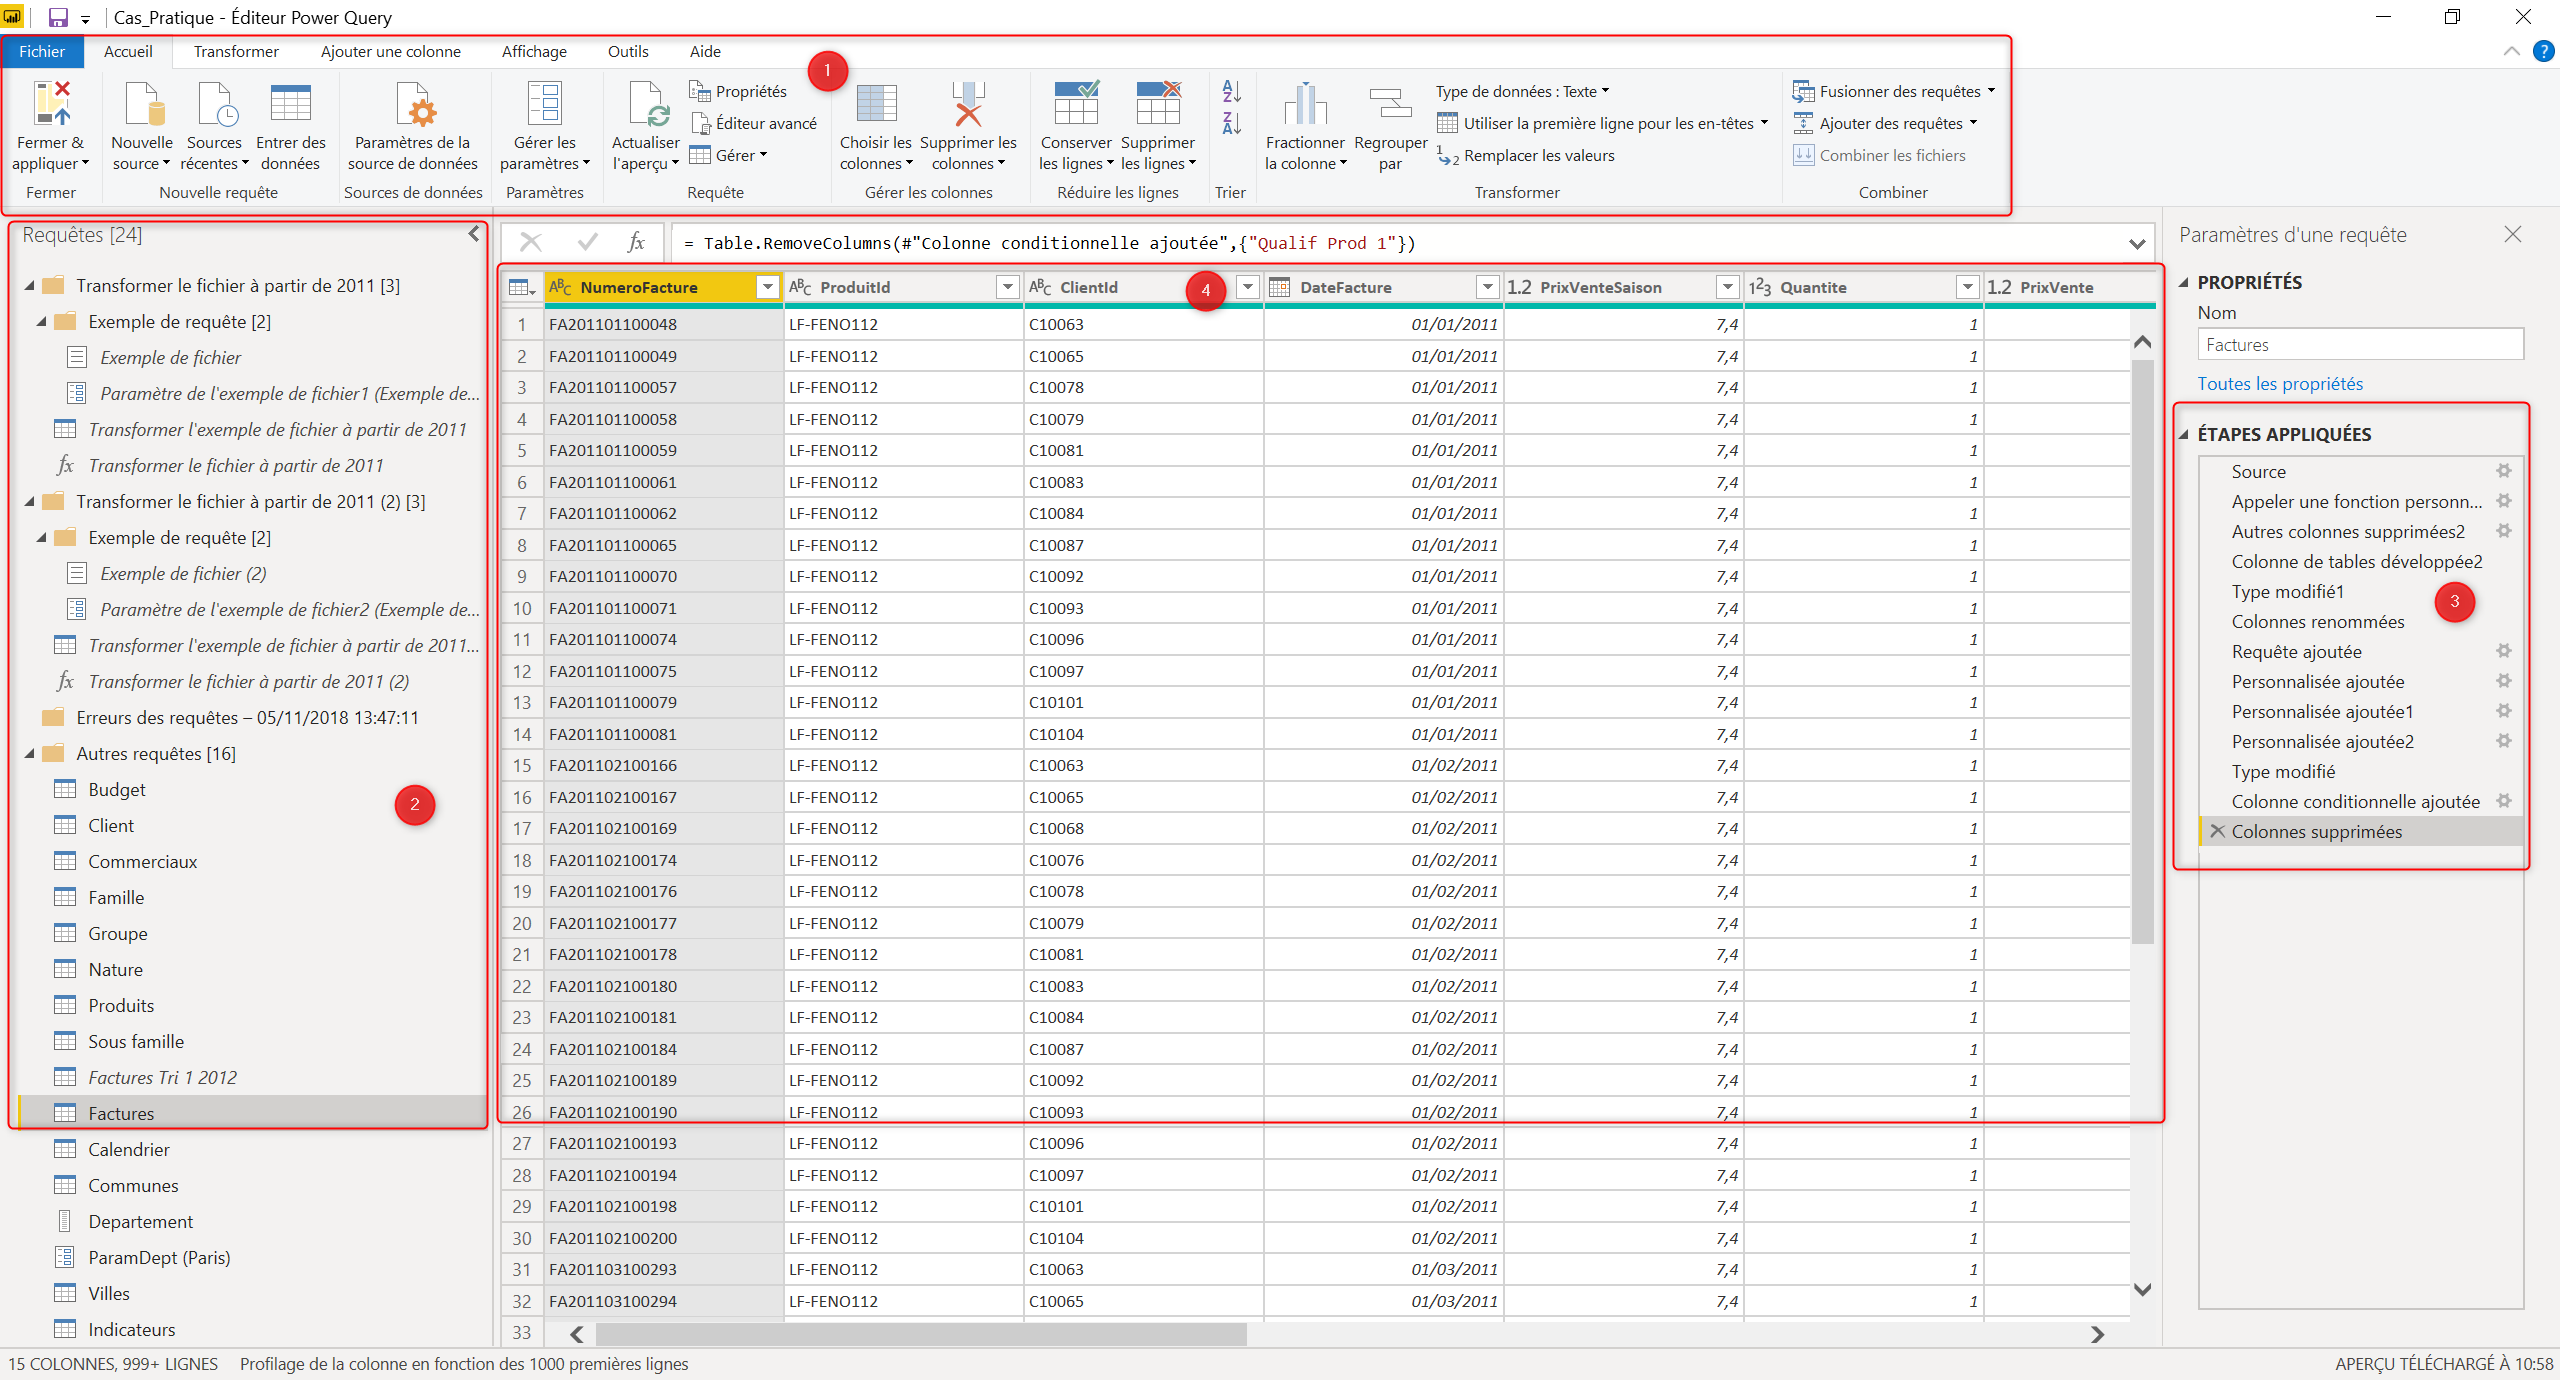Switch to the Accueil tab
Image resolution: width=2560 pixels, height=1380 pixels.
128,51
